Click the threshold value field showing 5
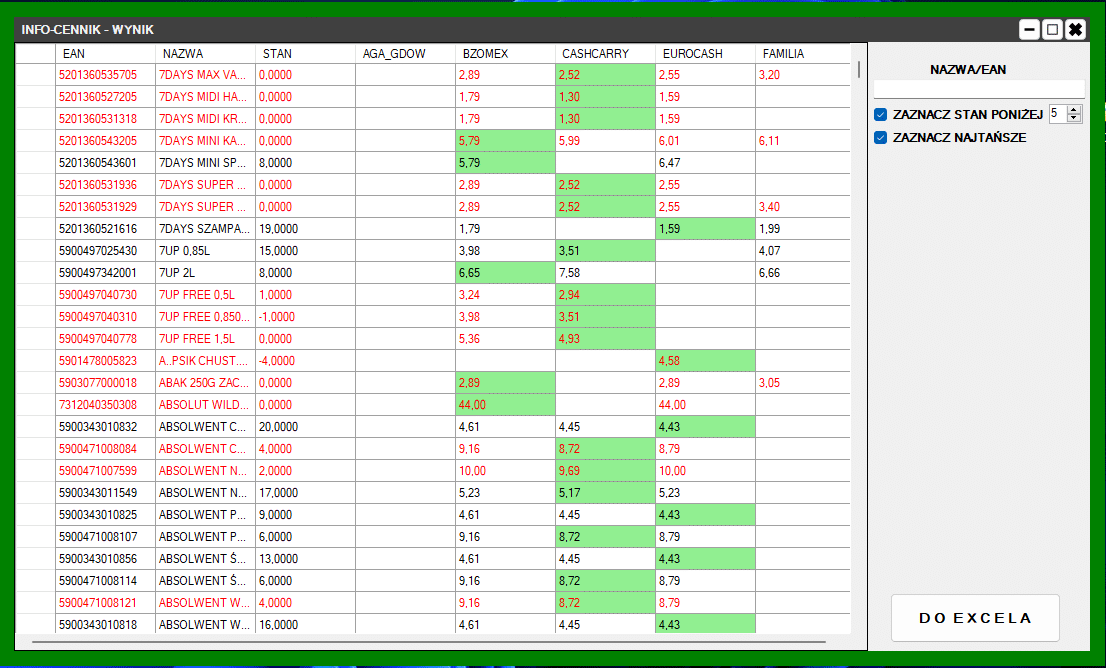 pyautogui.click(x=1058, y=114)
